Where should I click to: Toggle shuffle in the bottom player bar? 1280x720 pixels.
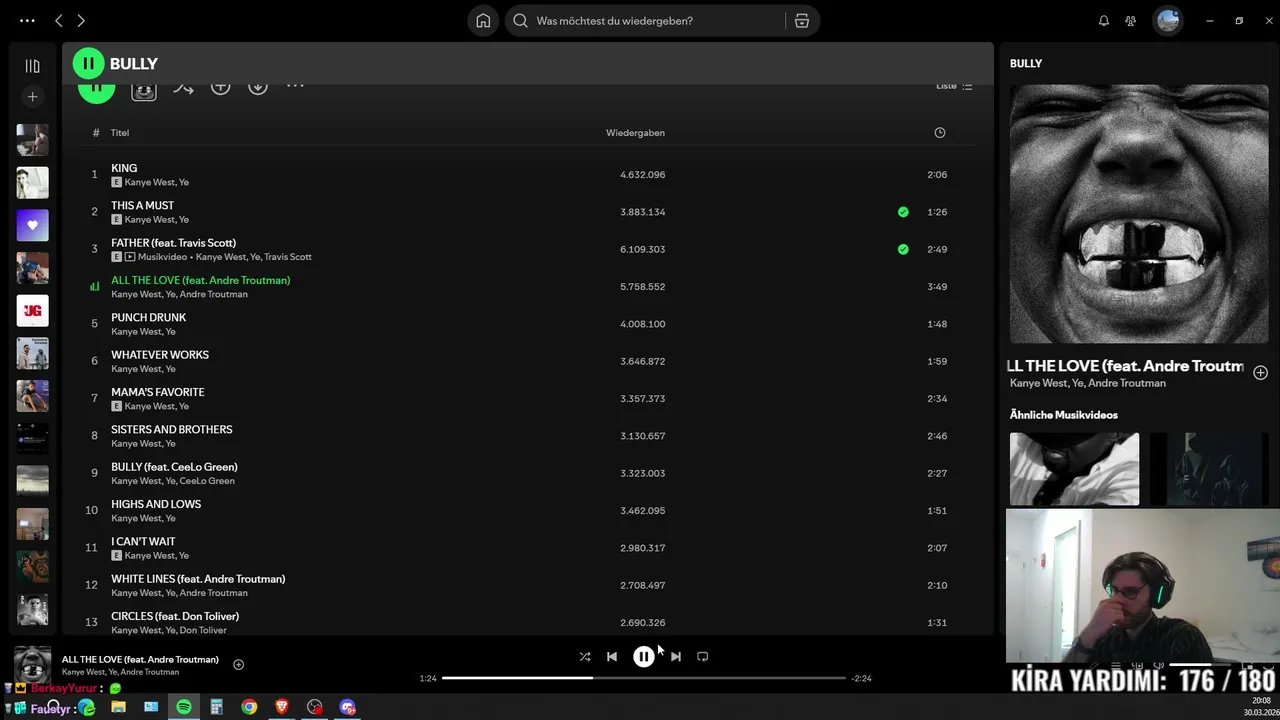585,657
